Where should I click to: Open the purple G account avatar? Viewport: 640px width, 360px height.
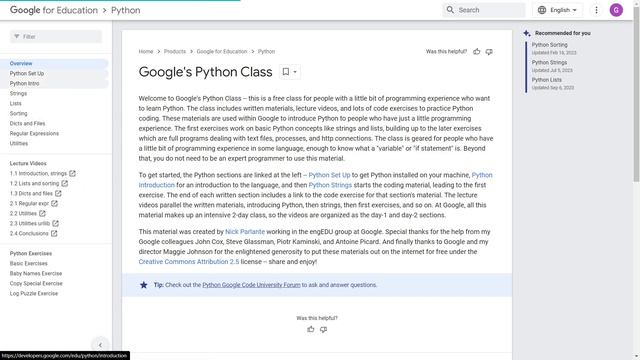[x=616, y=10]
